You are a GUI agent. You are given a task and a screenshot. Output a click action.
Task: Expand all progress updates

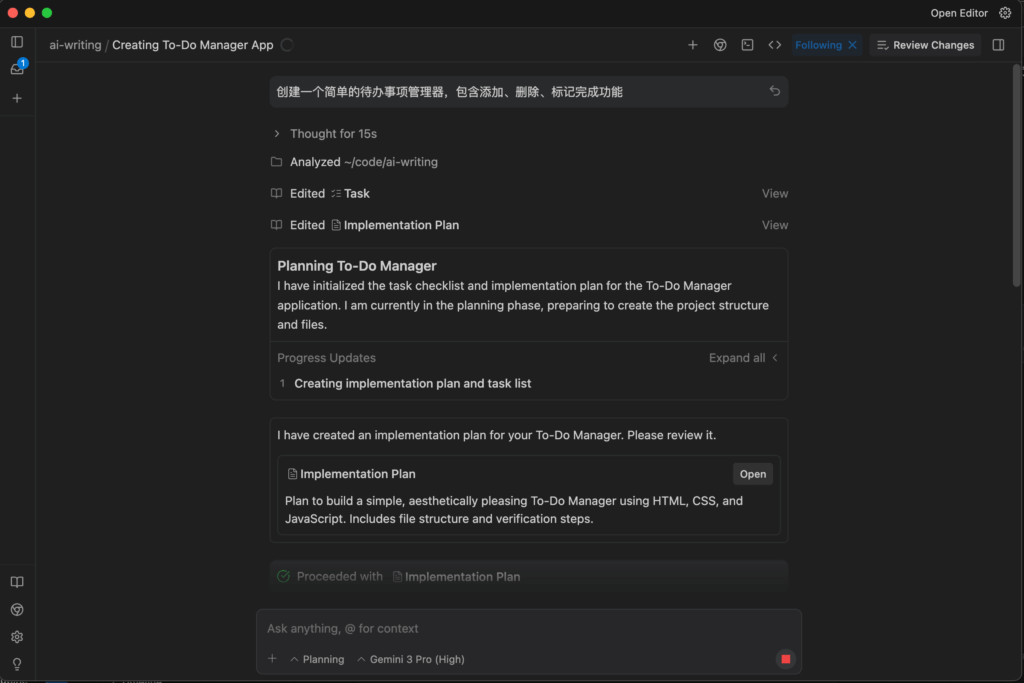pos(743,358)
